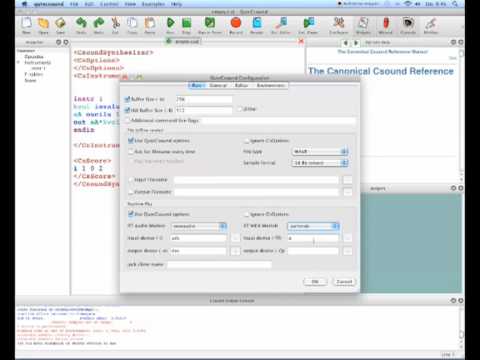Click the green Run play icon
Image resolution: width=480 pixels, height=360 pixels.
pyautogui.click(x=170, y=23)
